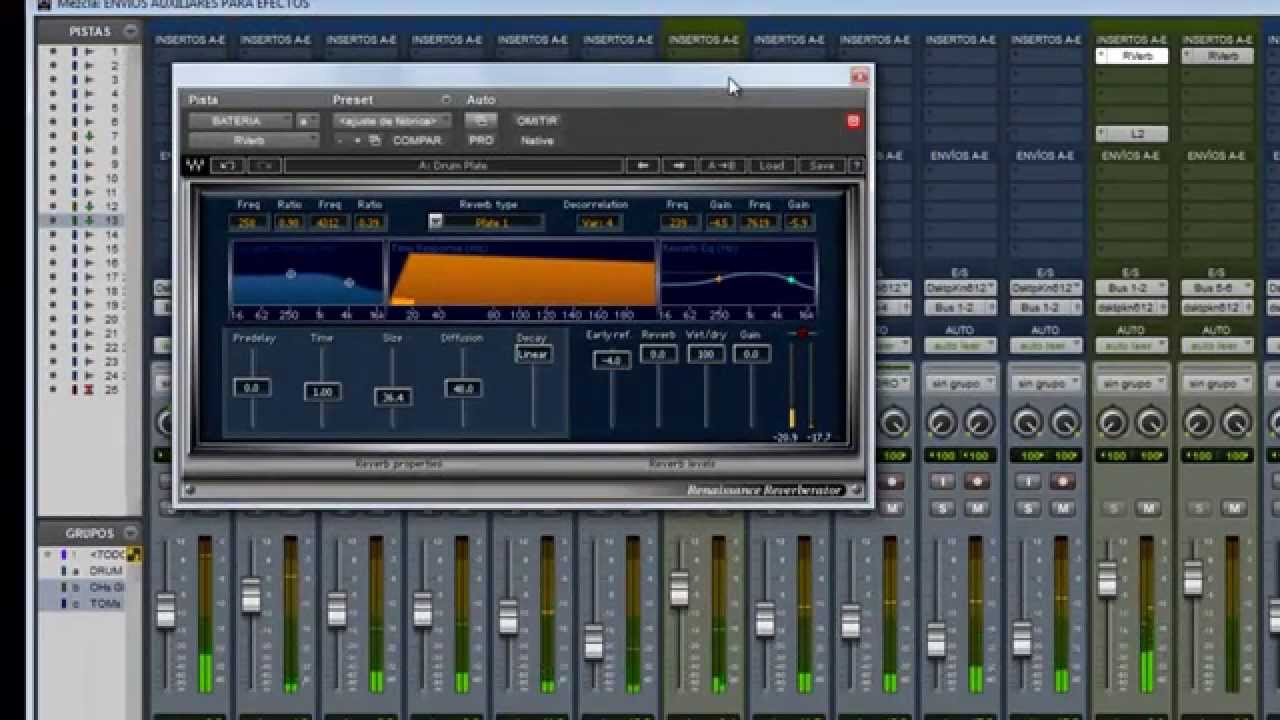Open the GRUPOS list menu circle icon

[x=130, y=533]
